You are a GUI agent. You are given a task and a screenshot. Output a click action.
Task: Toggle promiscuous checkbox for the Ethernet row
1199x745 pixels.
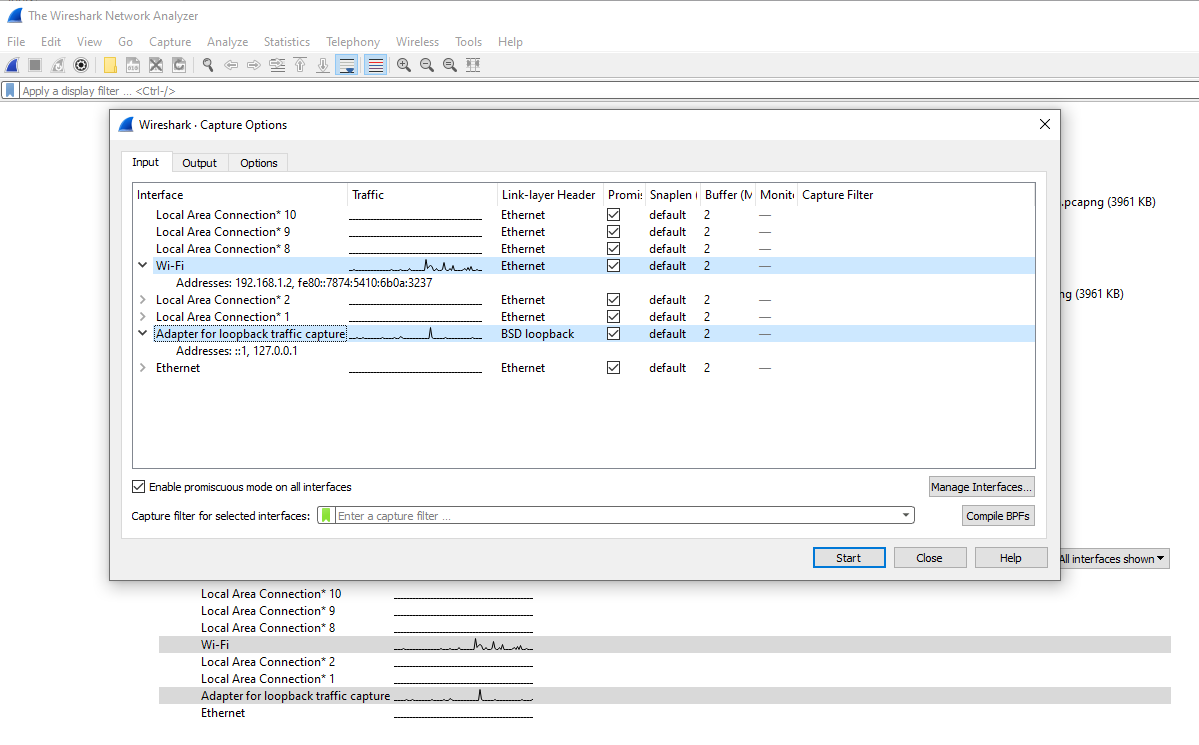[613, 368]
